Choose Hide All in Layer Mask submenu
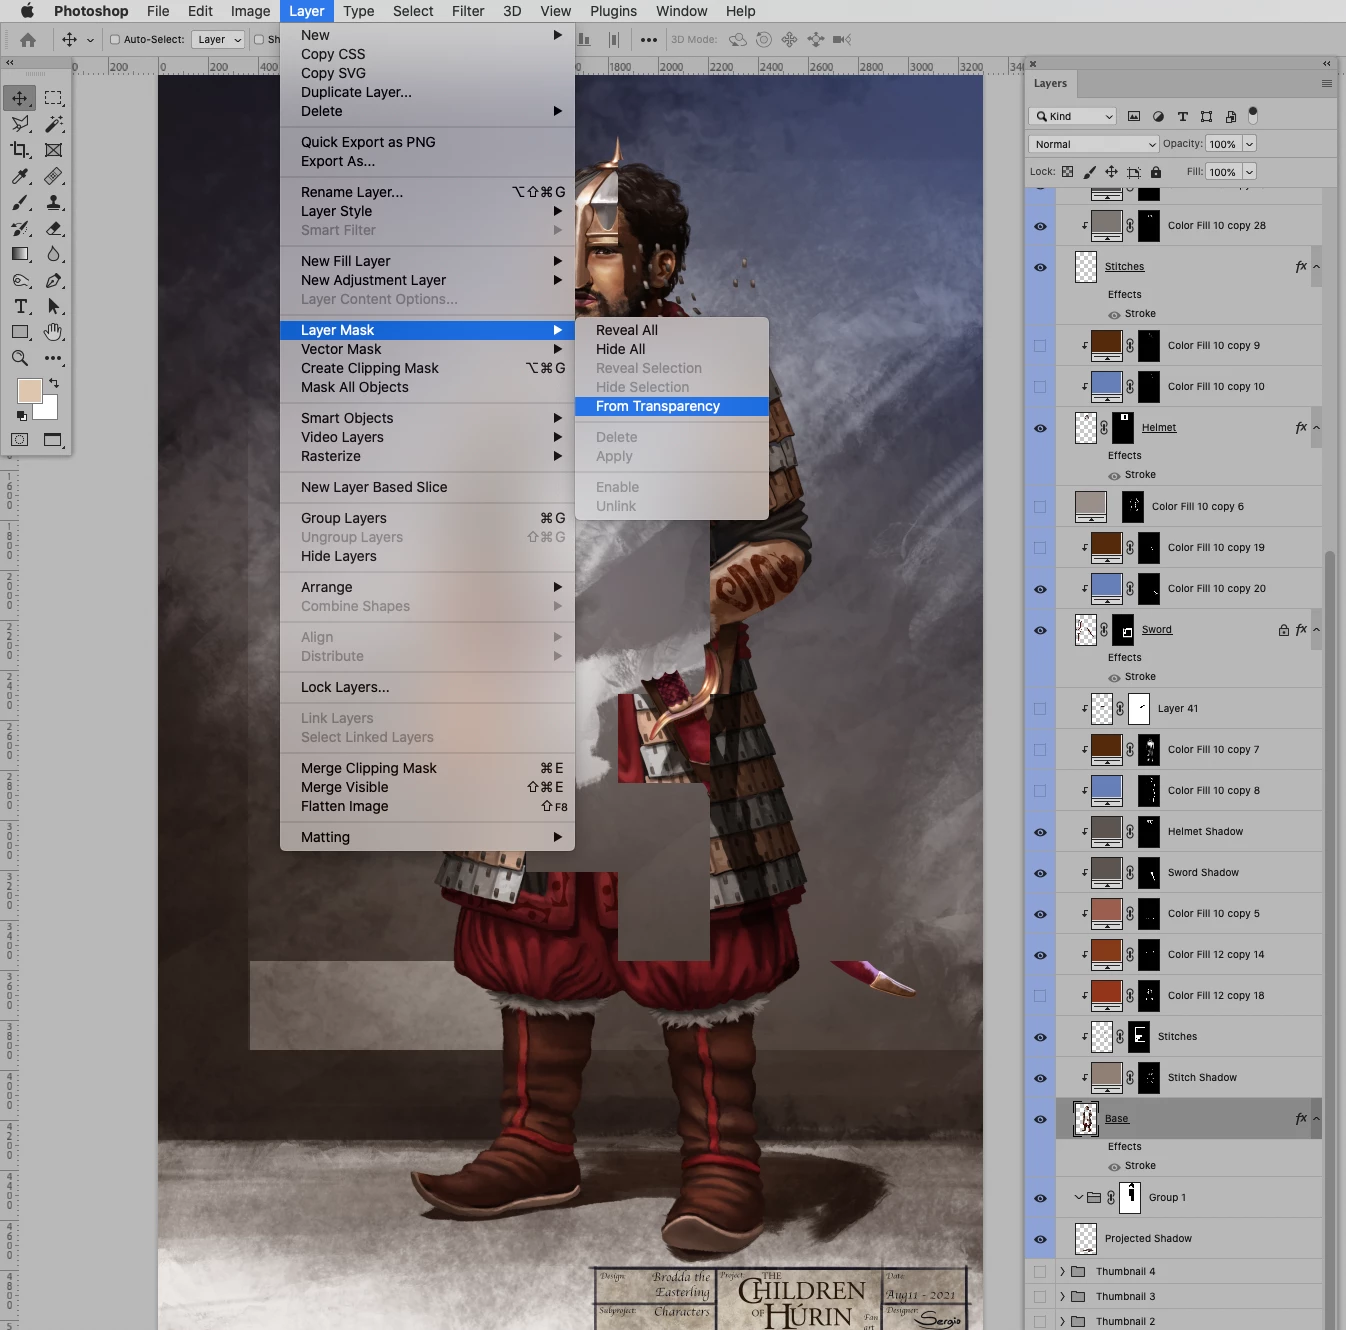Screen dimensions: 1346x1330 pos(672,349)
